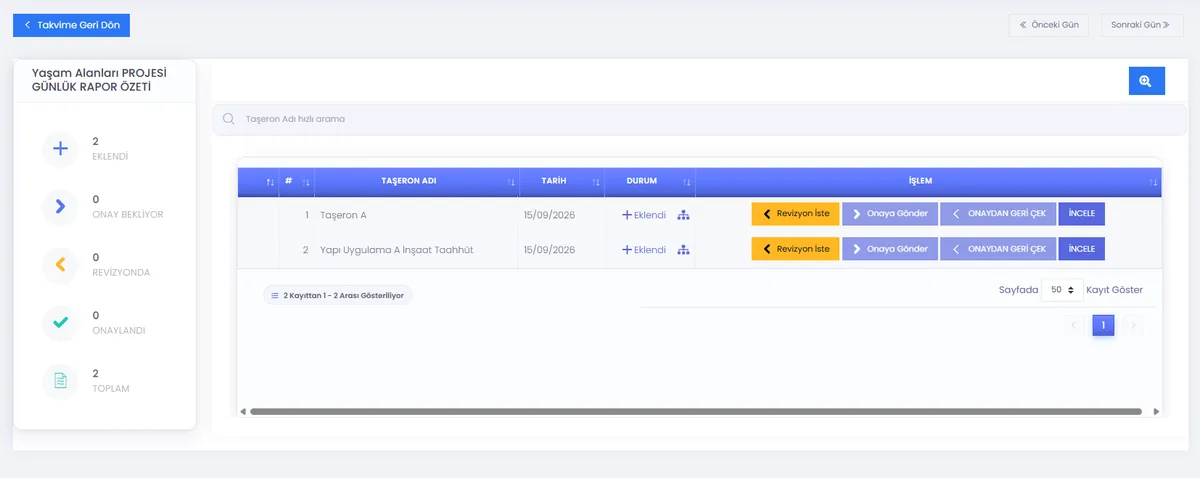Click Revizyon İste for Yapı Uygulama A
Image resolution: width=1200 pixels, height=478 pixels.
pyautogui.click(x=795, y=249)
